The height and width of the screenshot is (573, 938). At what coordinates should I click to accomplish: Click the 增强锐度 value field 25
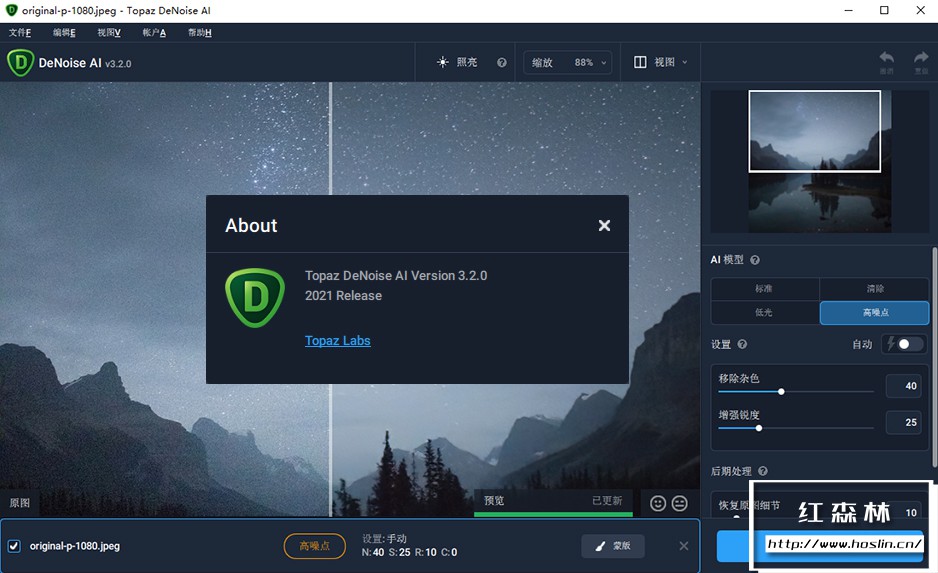click(903, 422)
